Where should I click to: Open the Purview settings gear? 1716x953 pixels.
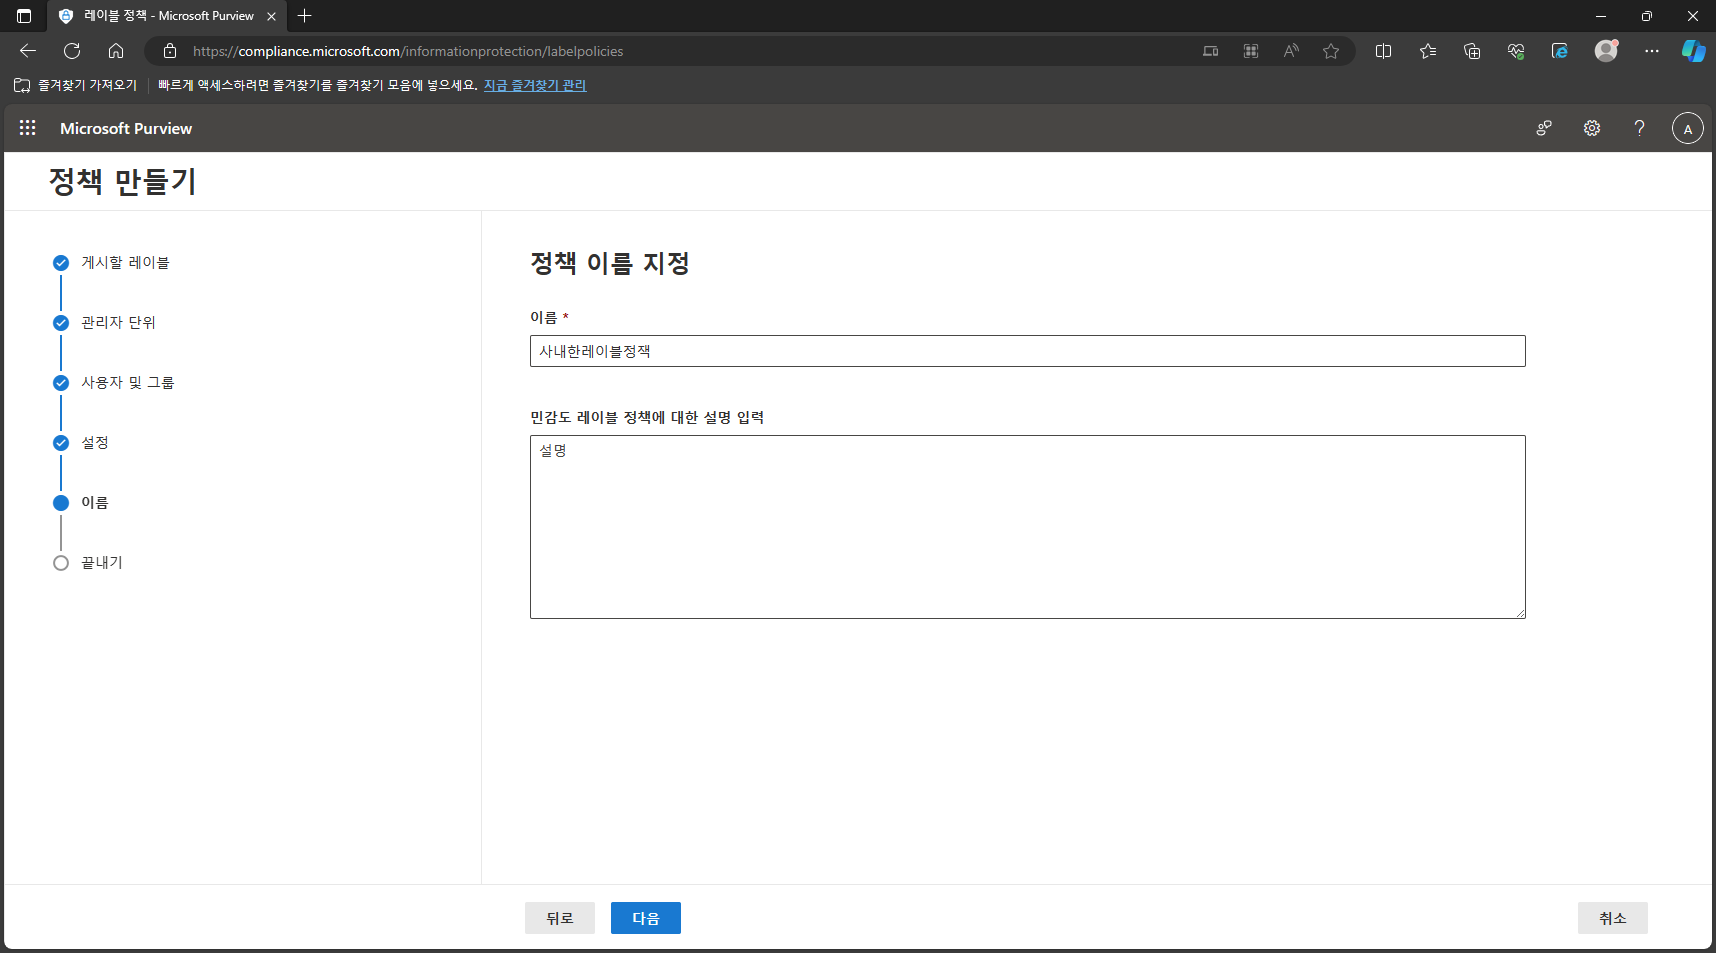point(1592,128)
